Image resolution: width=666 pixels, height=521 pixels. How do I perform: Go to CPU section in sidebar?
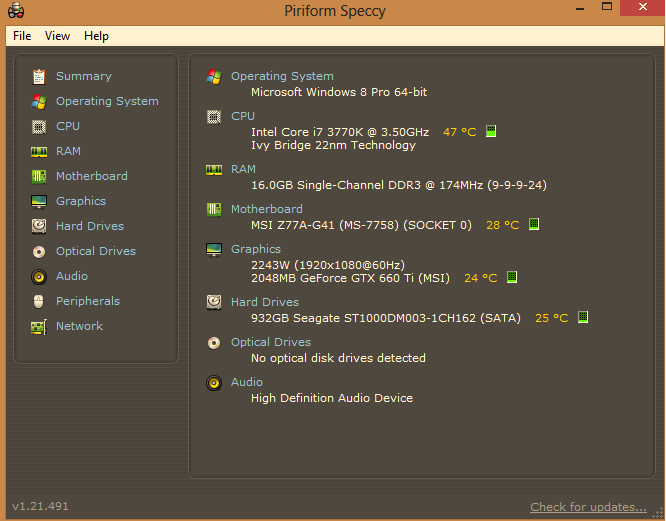click(x=68, y=126)
